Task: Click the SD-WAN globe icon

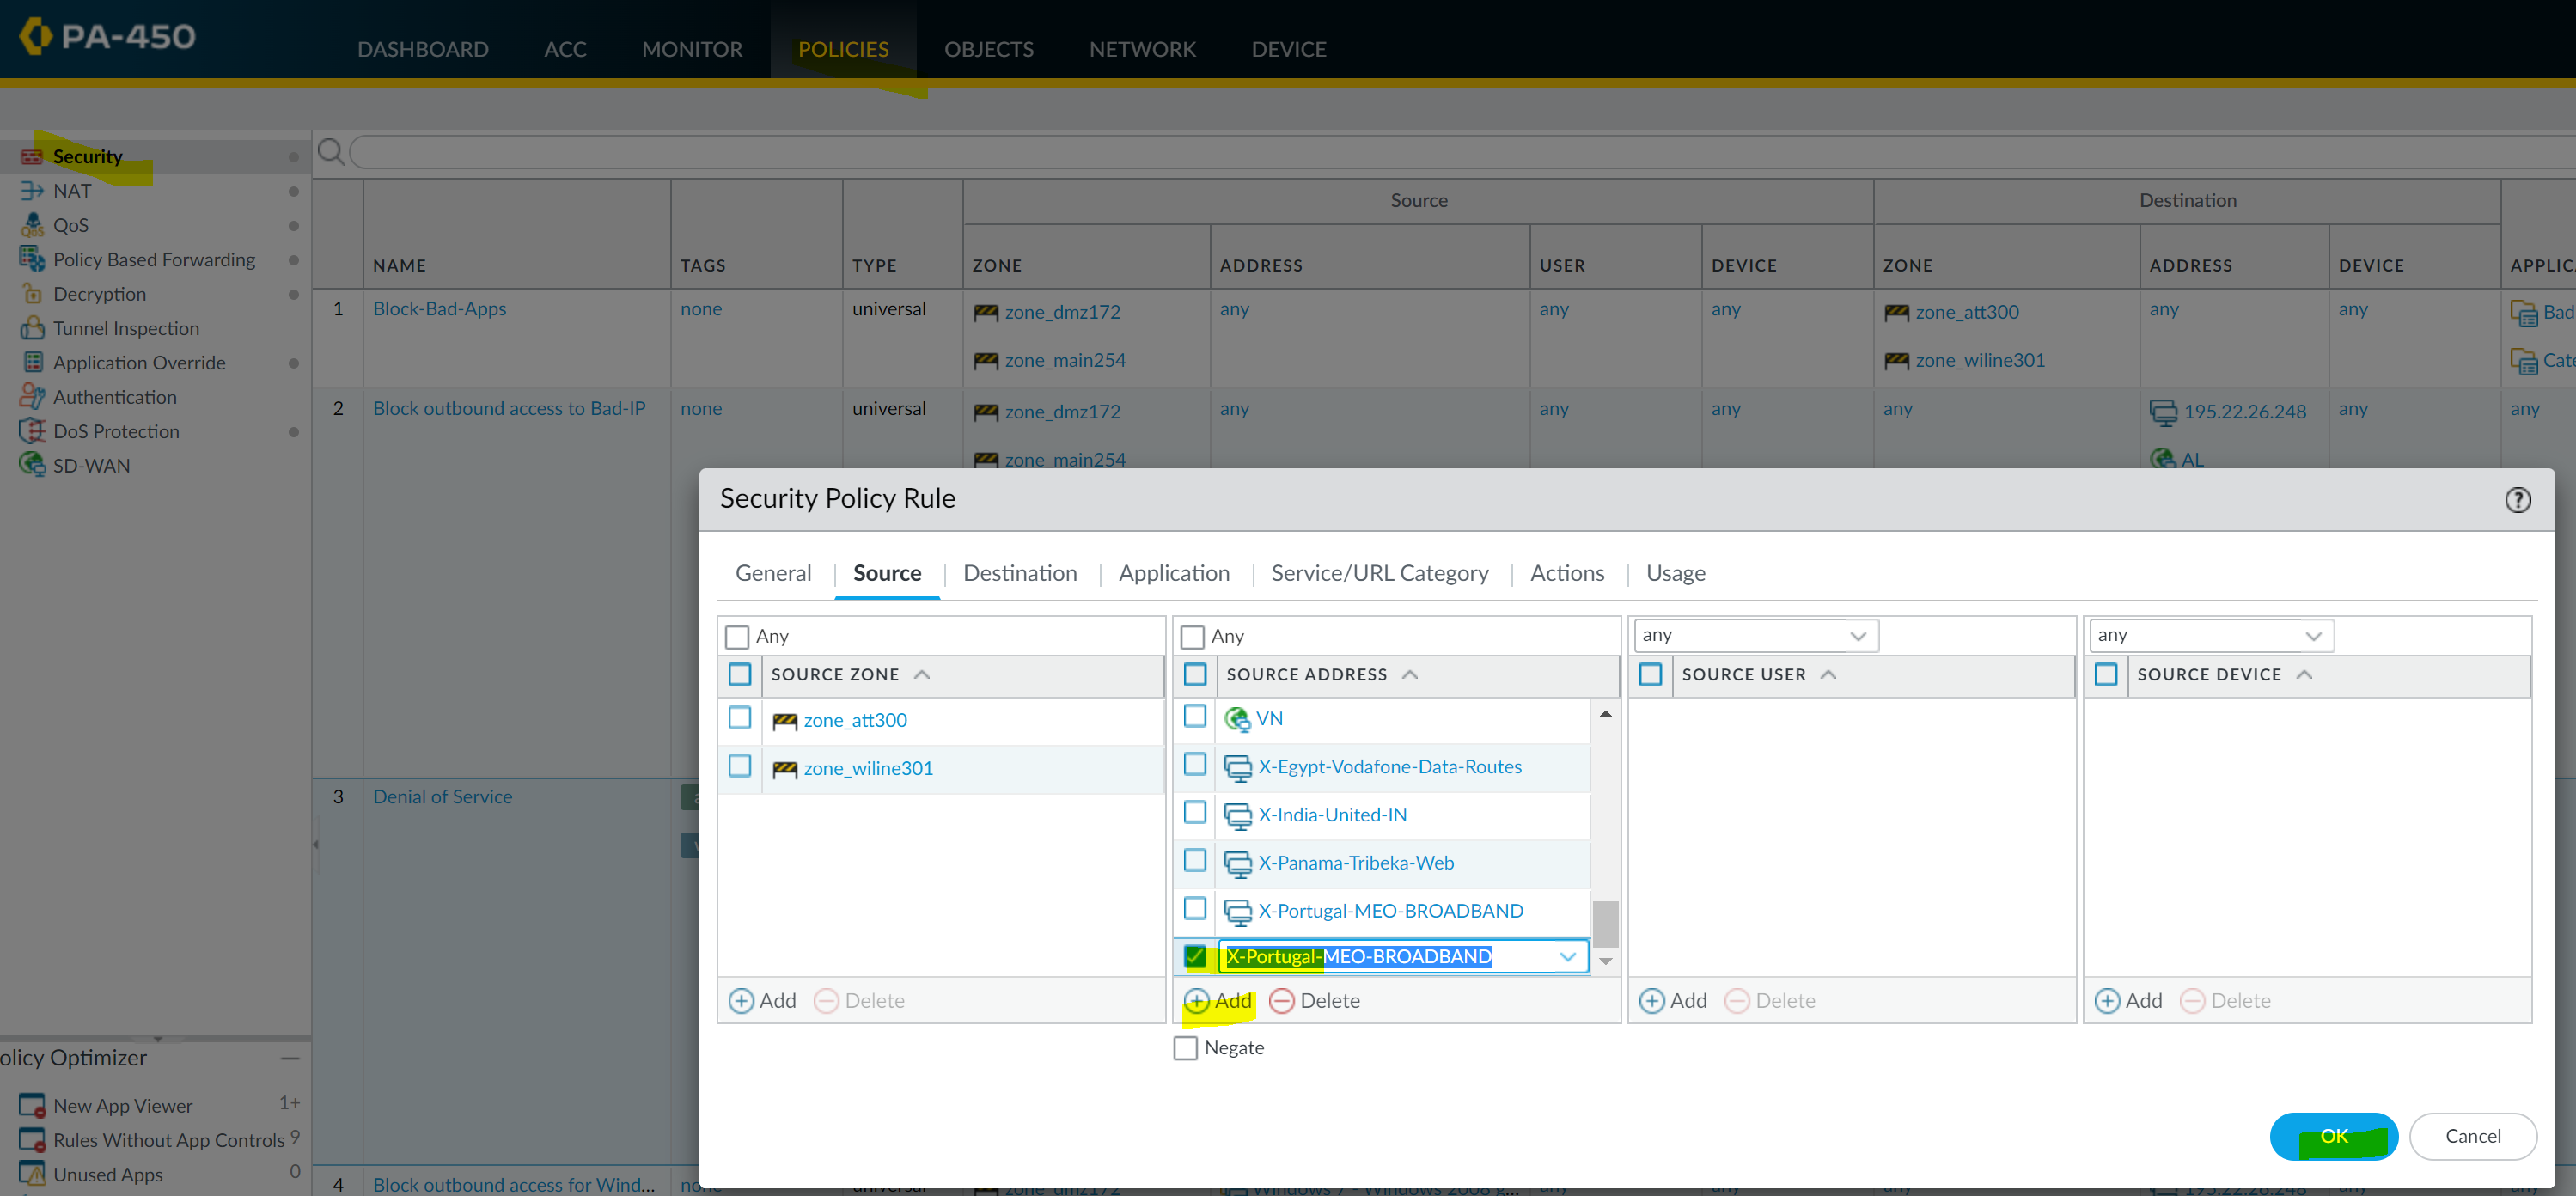Action: click(32, 465)
